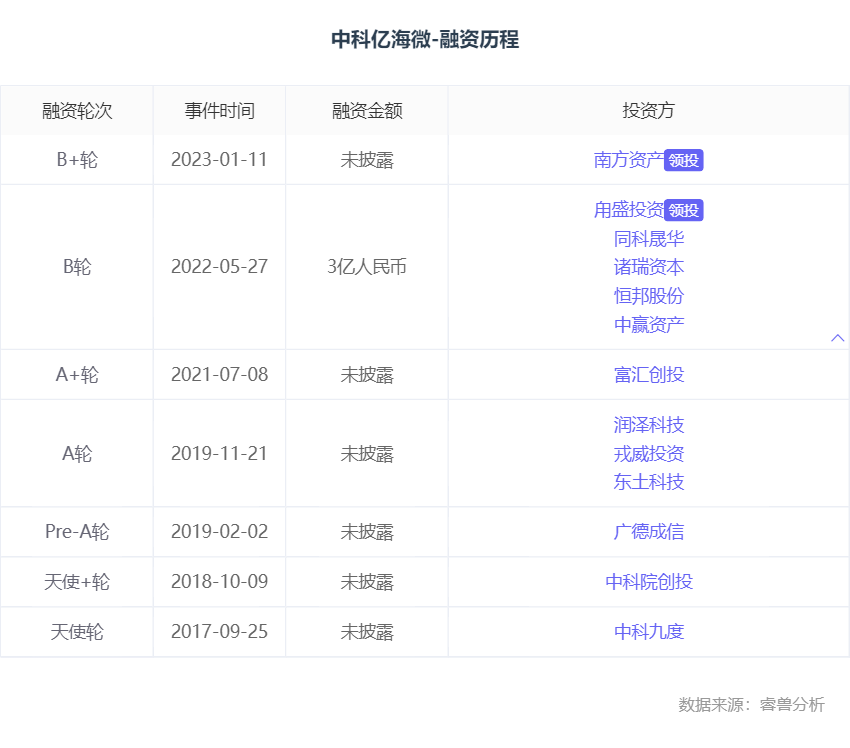Click the 领投 badge beside 南方资产
This screenshot has height=748, width=850.
tap(684, 160)
